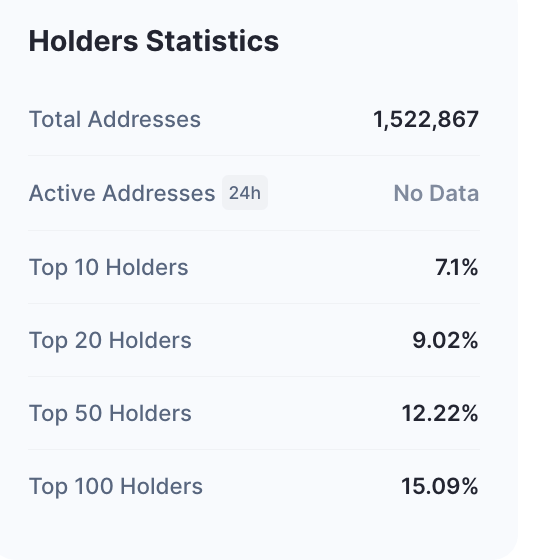Select the Active Addresses label

122,193
